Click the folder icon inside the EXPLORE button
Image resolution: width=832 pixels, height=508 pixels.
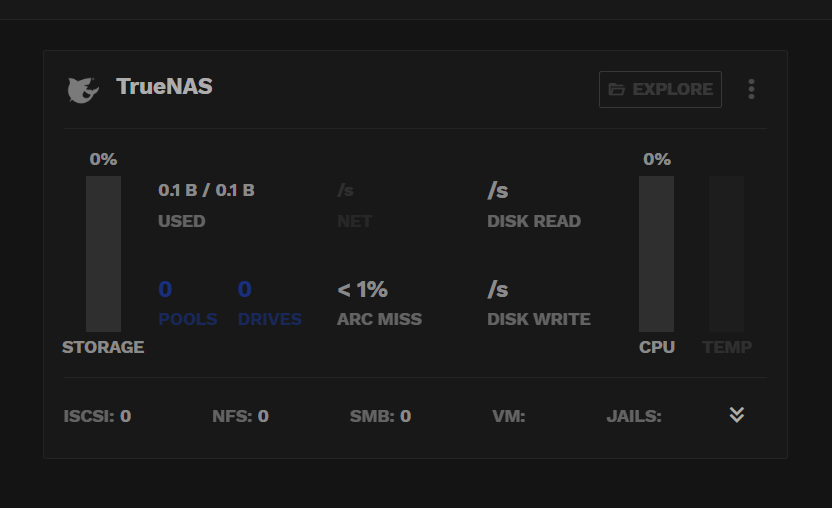[x=616, y=89]
